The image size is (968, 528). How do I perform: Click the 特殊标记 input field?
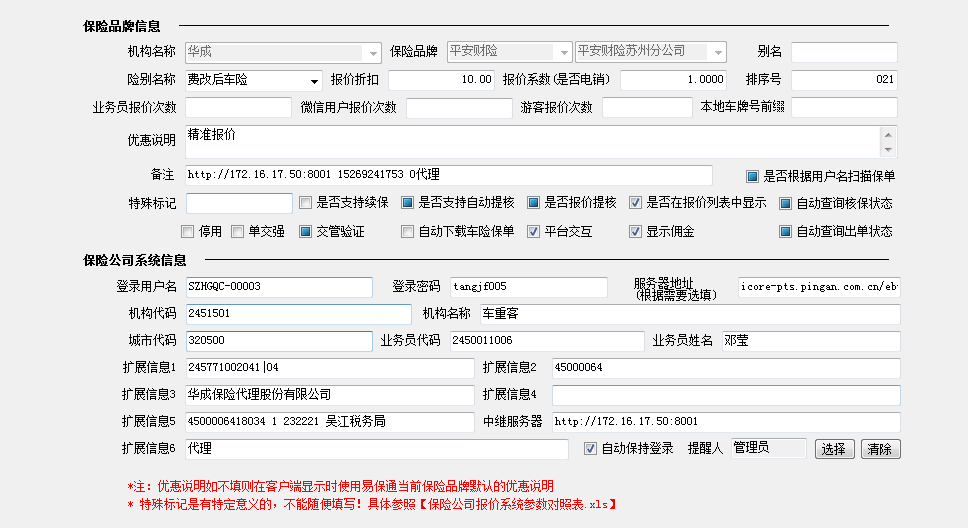point(239,203)
